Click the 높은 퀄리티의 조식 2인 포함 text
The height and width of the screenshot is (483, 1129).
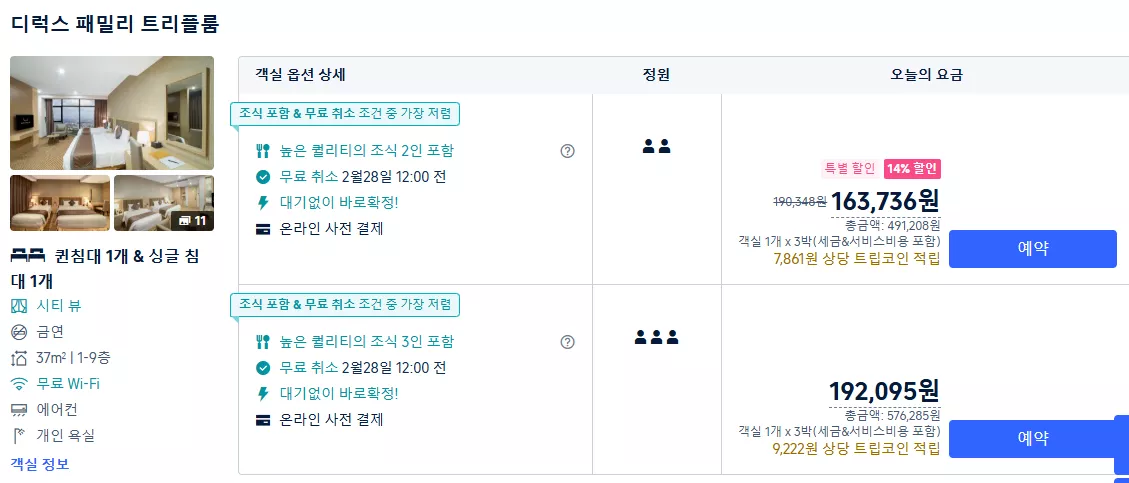367,151
